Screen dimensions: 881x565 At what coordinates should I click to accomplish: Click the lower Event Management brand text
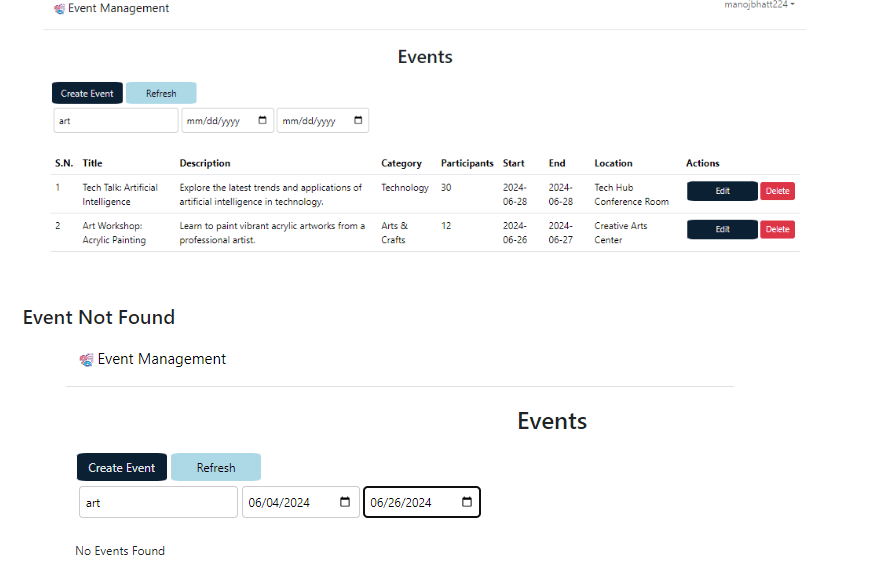tap(162, 359)
